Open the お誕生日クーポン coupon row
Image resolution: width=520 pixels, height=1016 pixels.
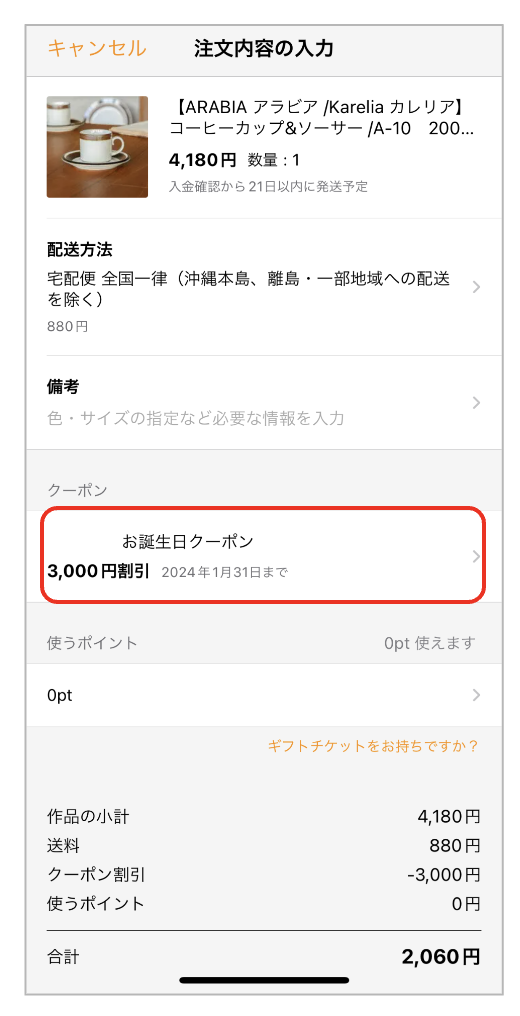pyautogui.click(x=264, y=556)
